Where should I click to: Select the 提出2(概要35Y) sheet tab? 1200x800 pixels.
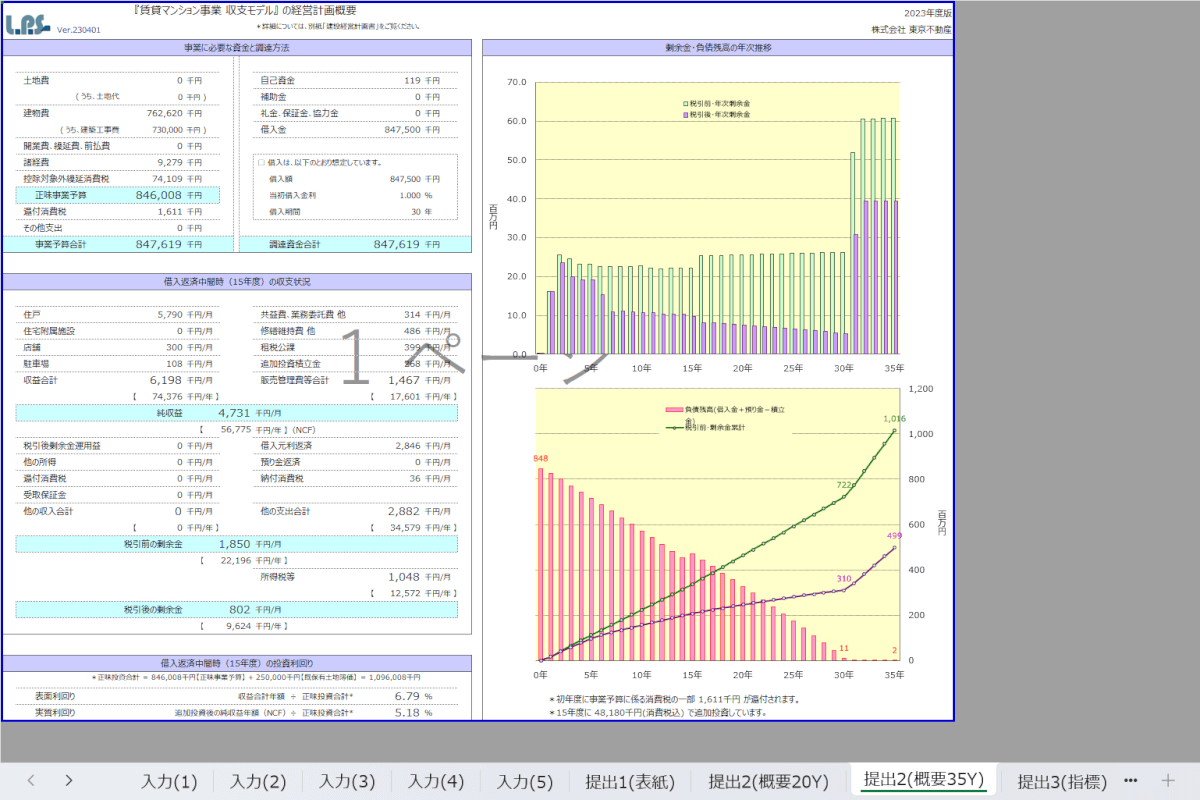(x=924, y=780)
